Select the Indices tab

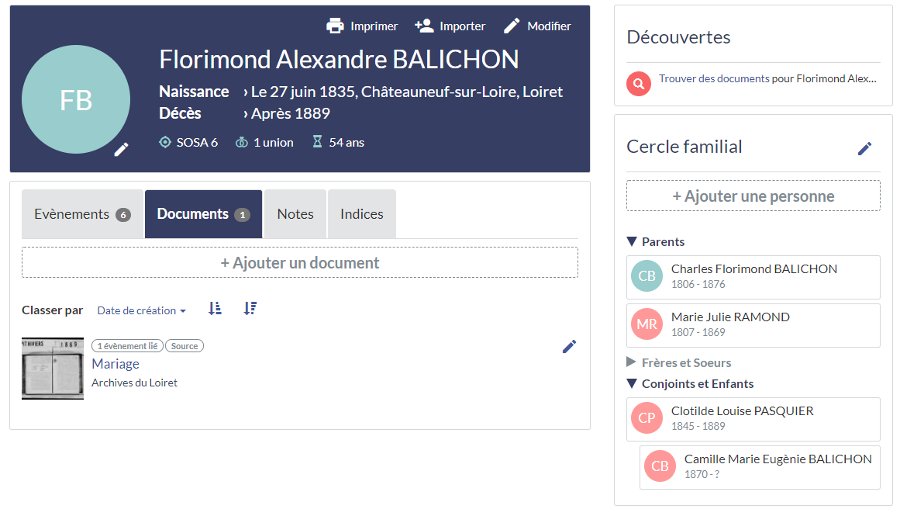pyautogui.click(x=361, y=214)
